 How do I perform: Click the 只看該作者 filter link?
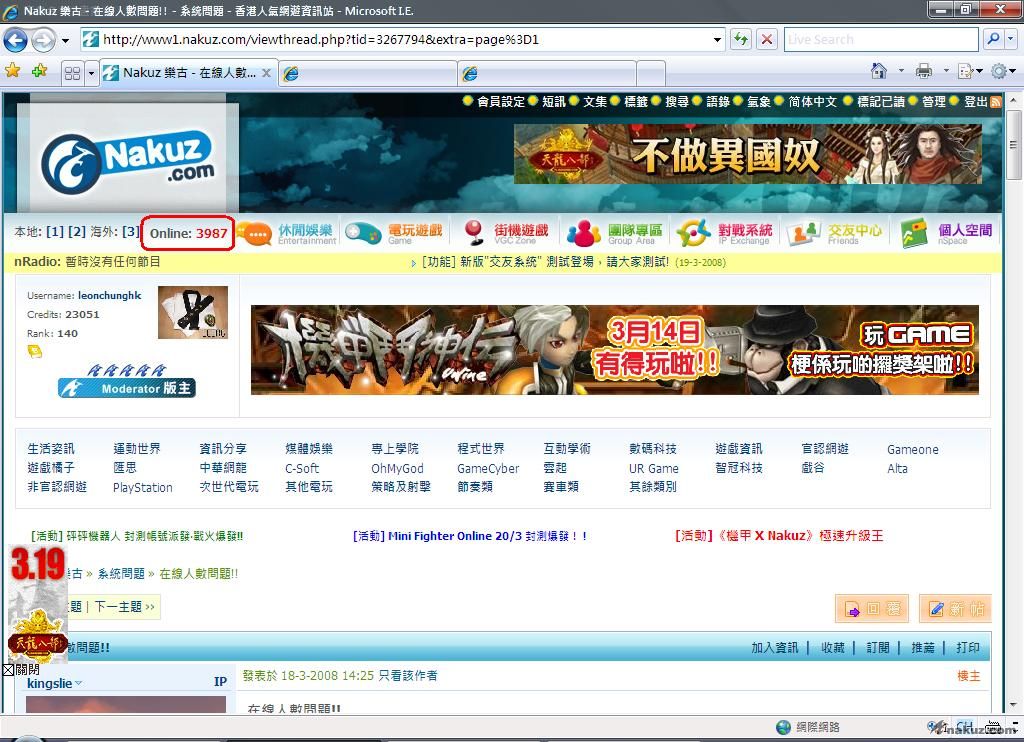pos(408,675)
